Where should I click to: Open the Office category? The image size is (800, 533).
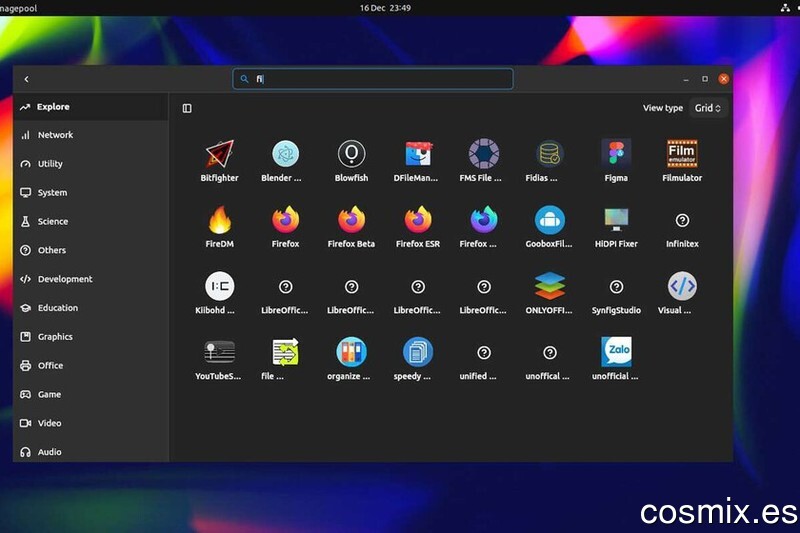91,366
